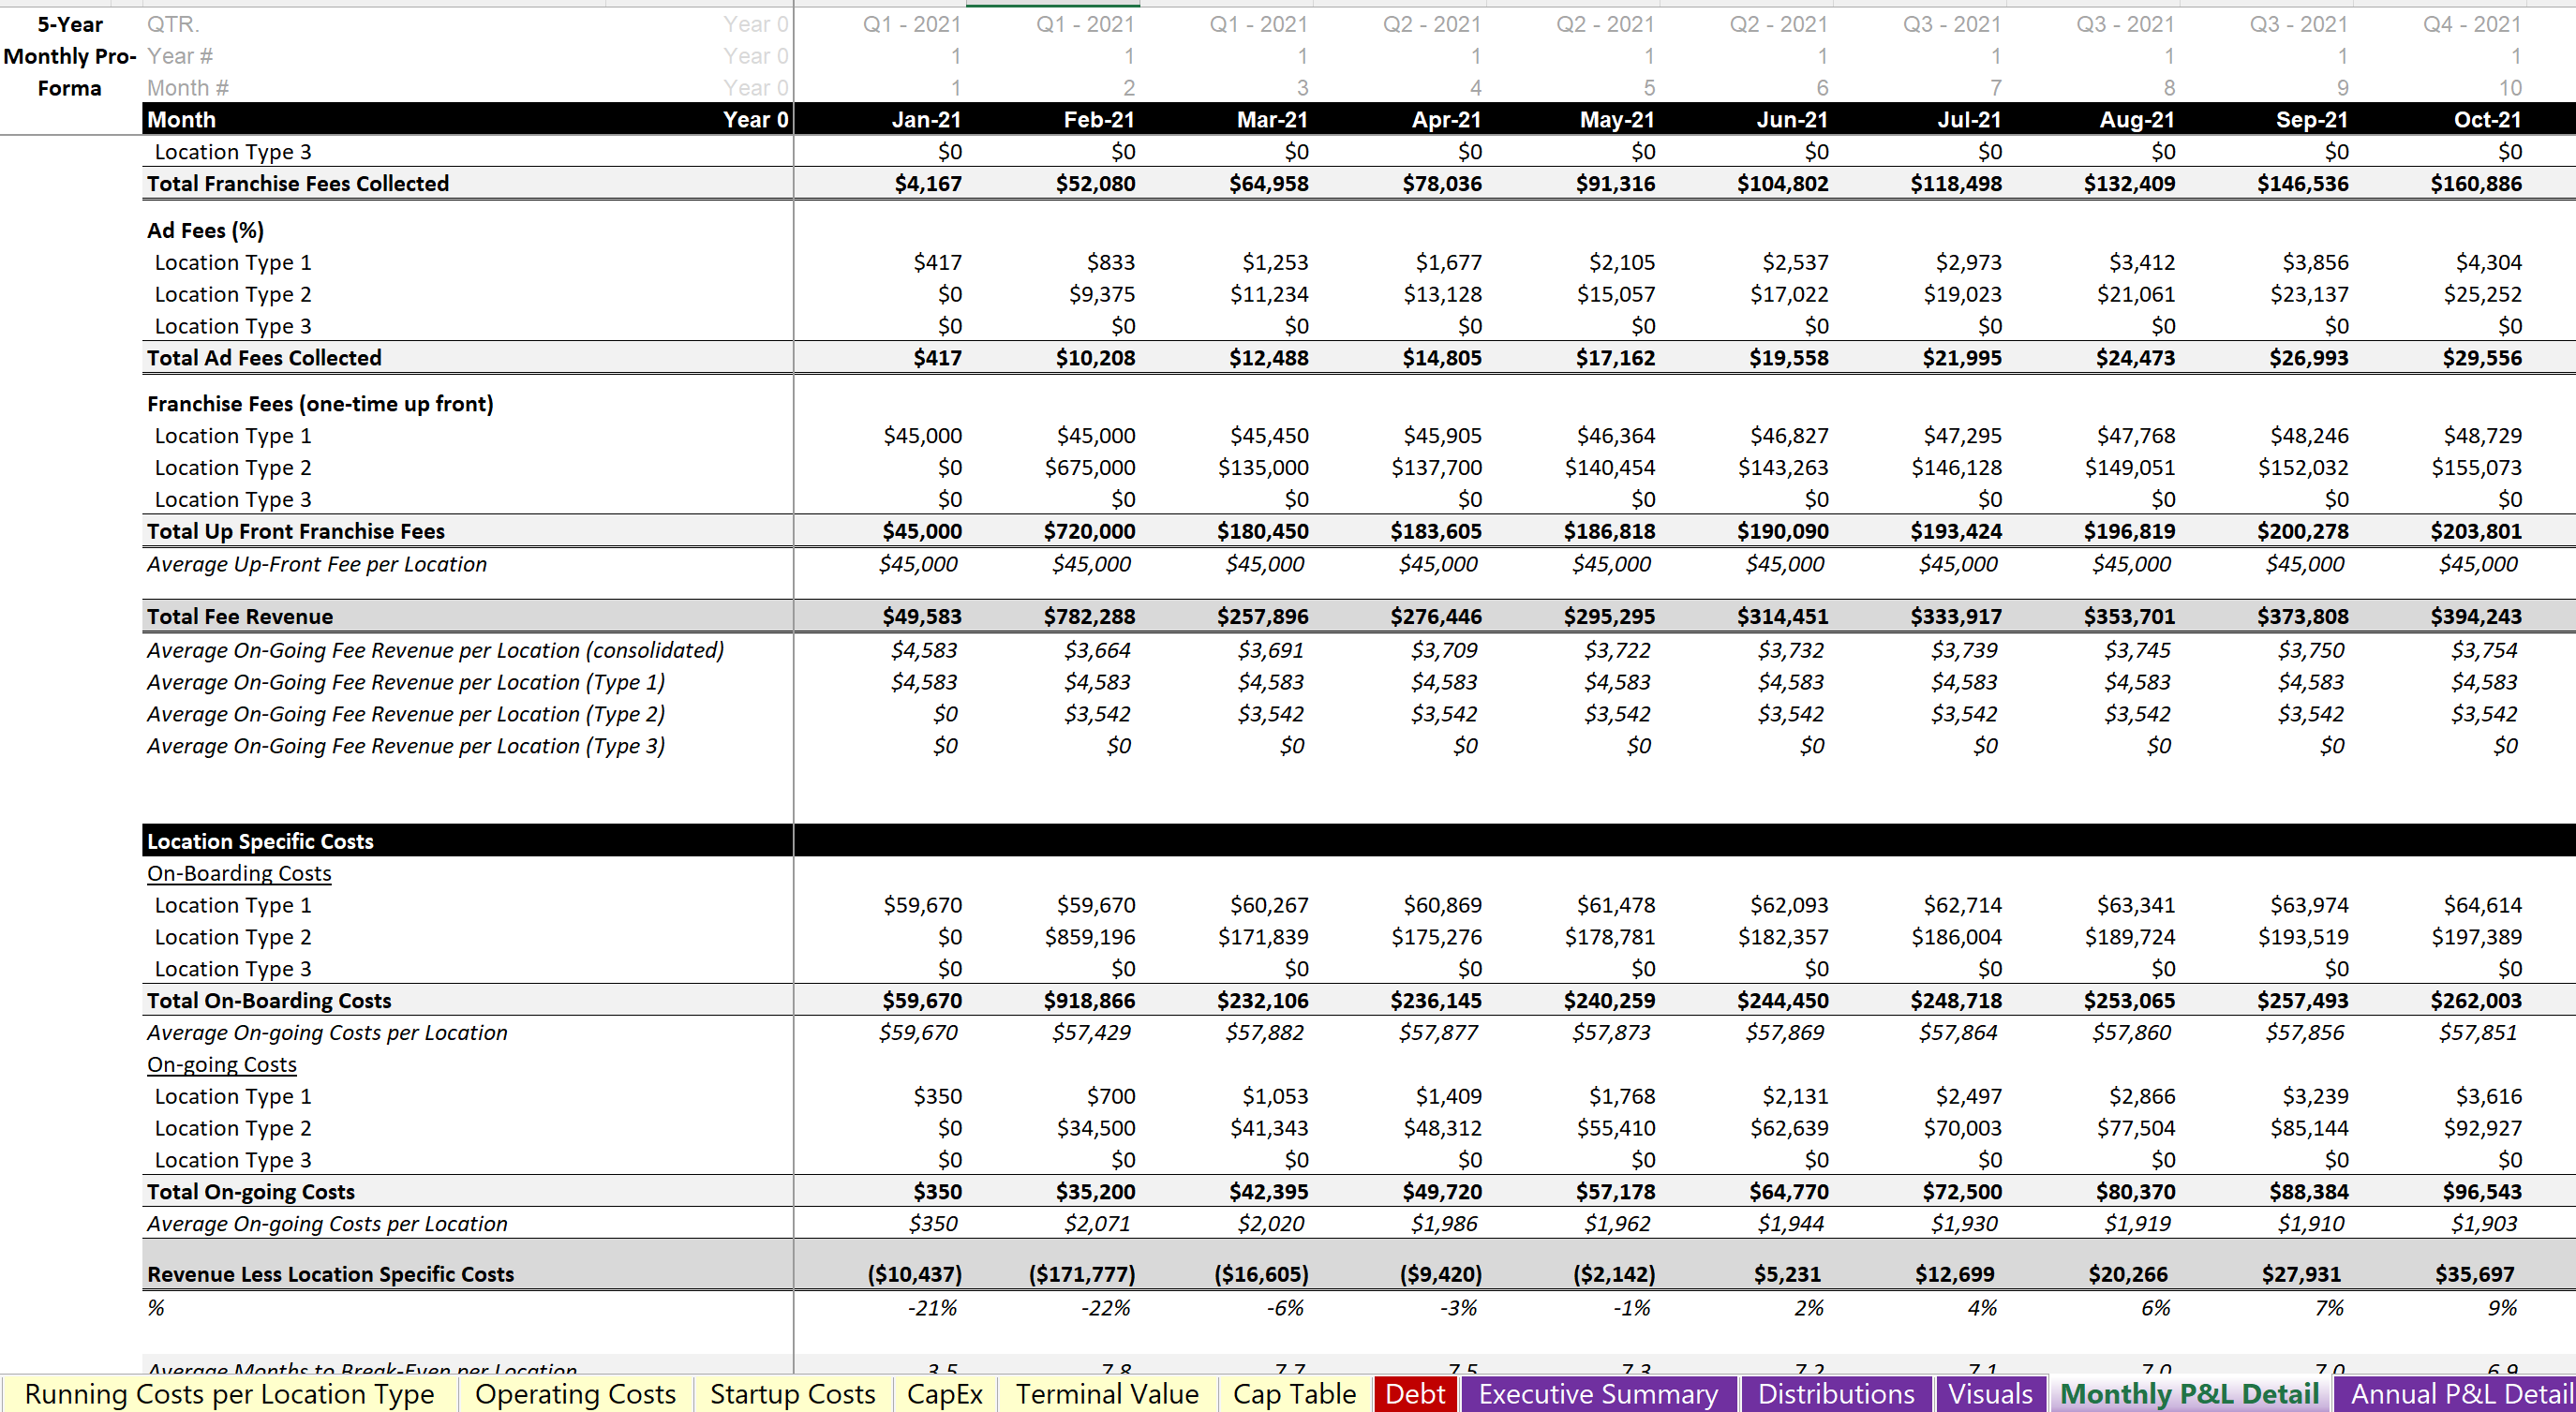Select Oct-21 Total On-going Costs $96,543
The width and height of the screenshot is (2576, 1412).
point(2482,1192)
